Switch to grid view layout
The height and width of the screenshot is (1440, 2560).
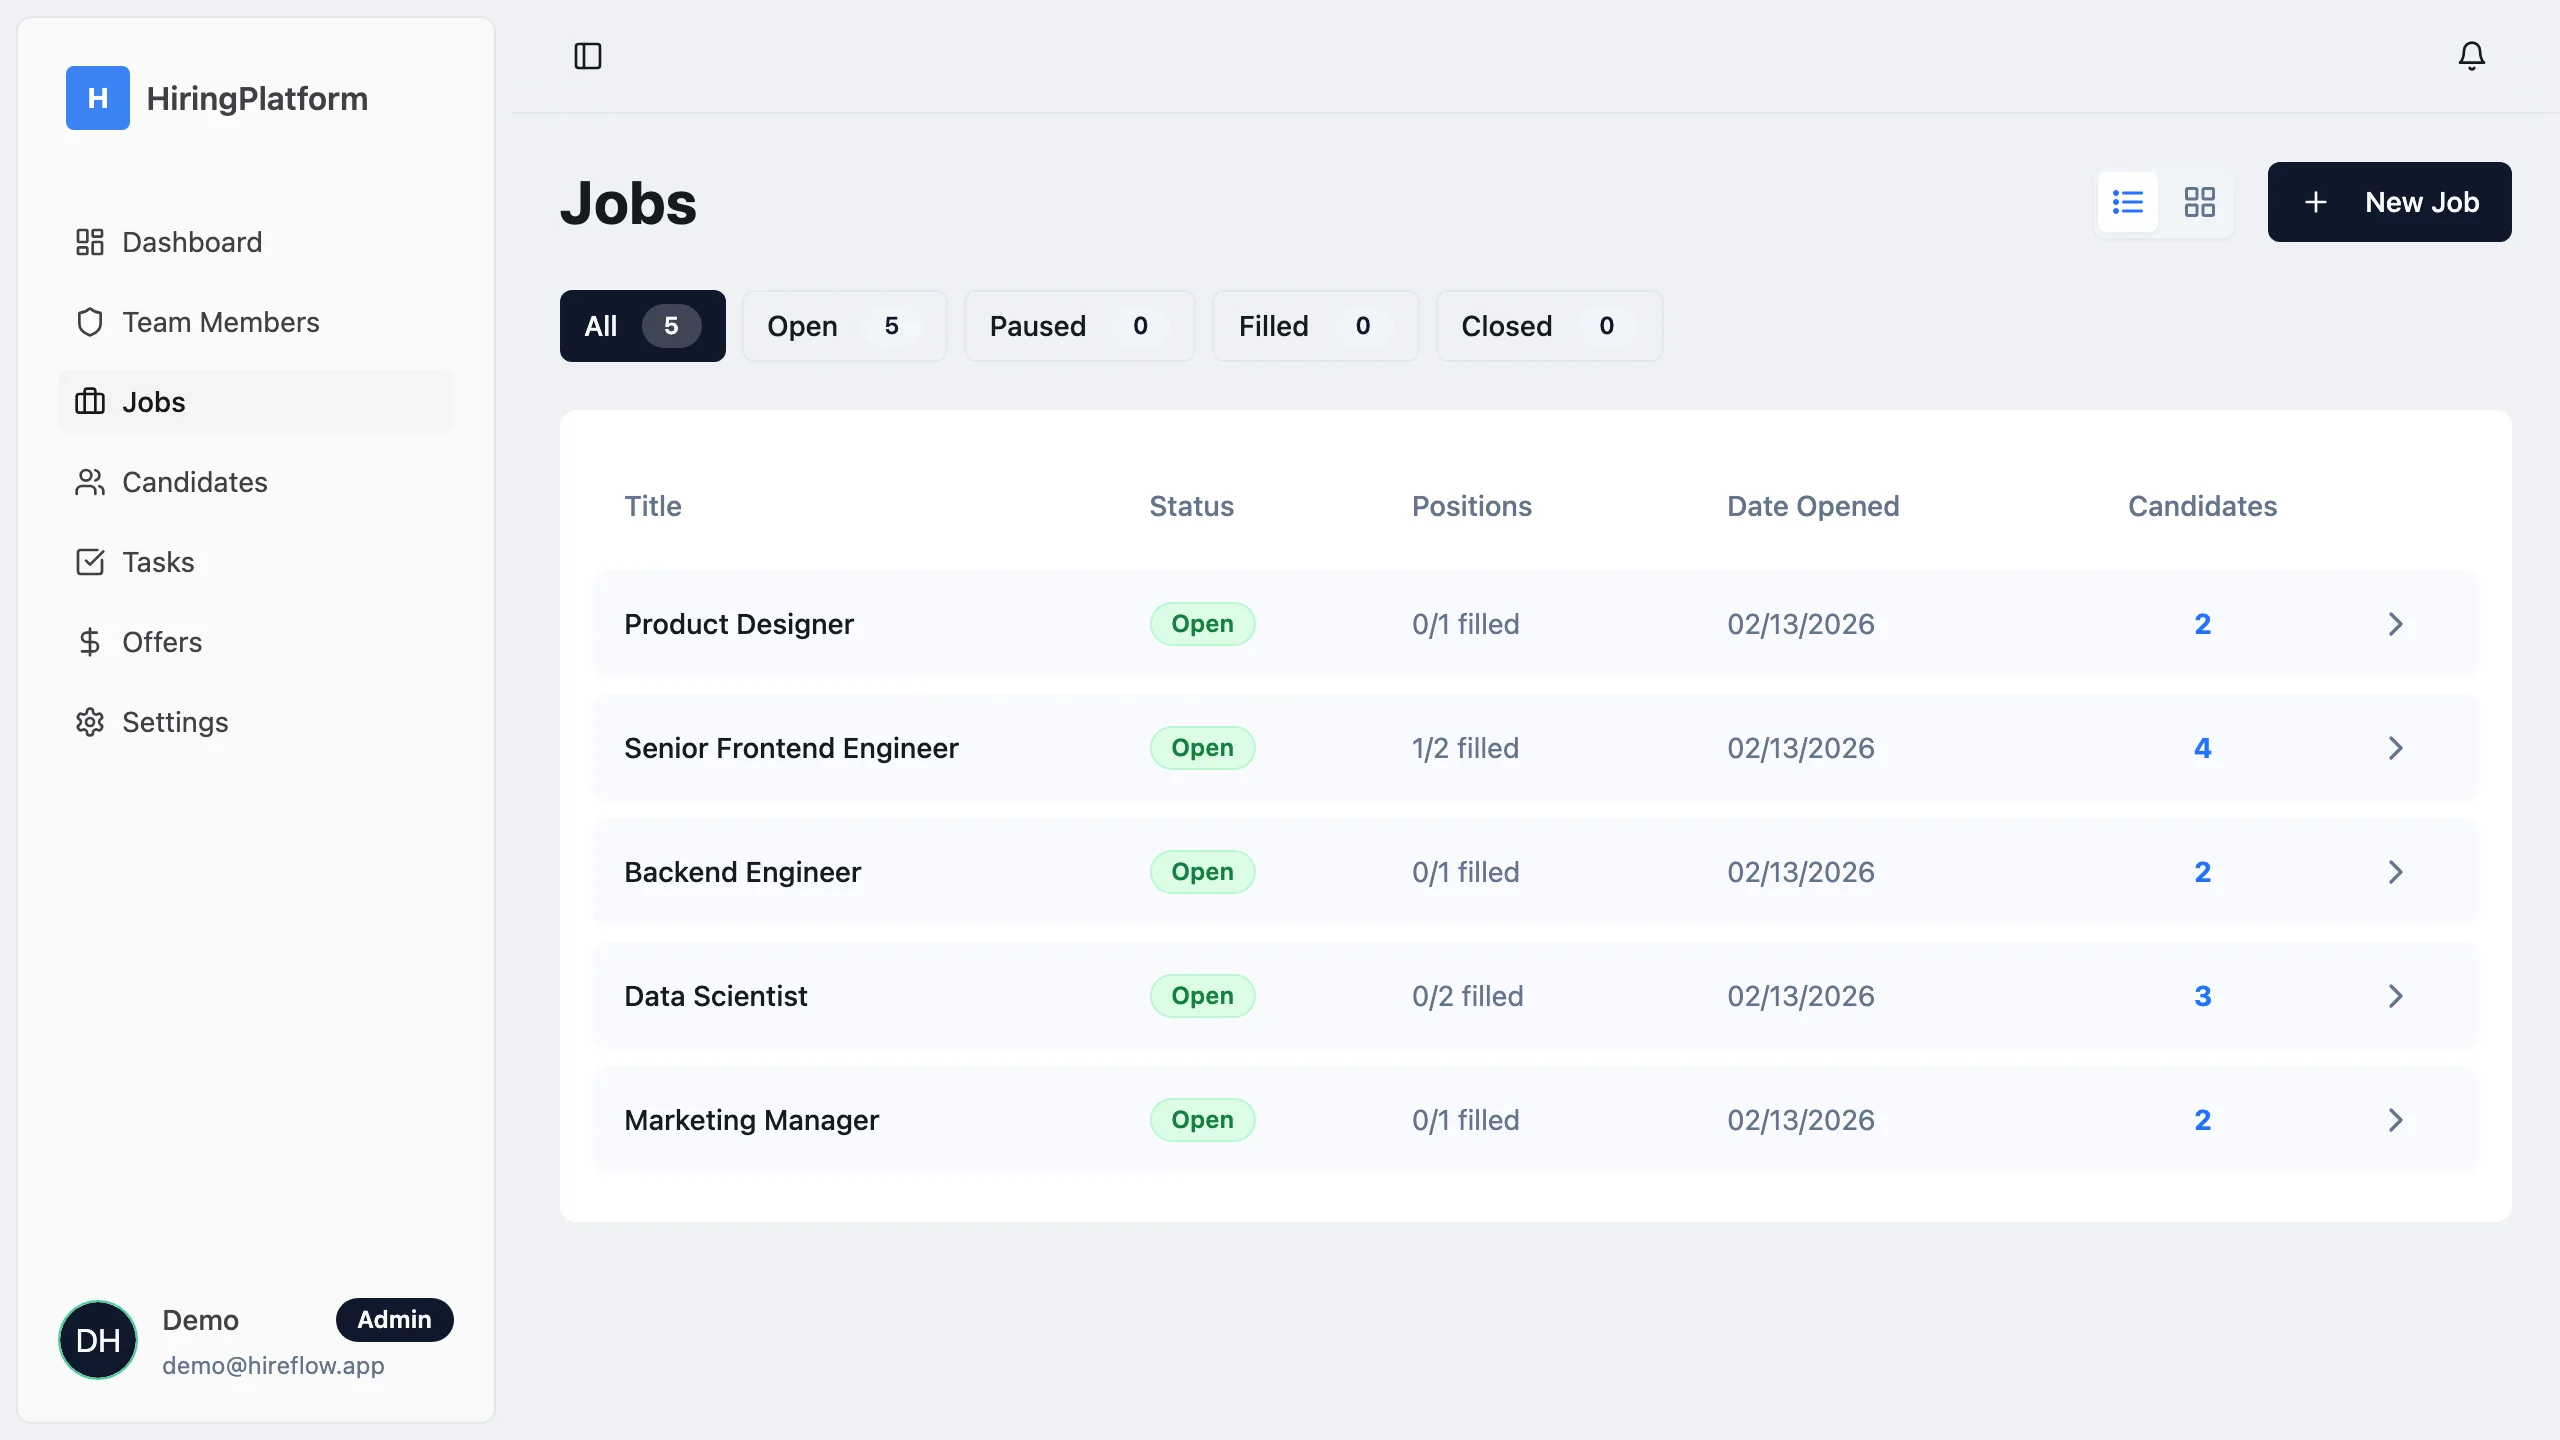click(x=2200, y=202)
